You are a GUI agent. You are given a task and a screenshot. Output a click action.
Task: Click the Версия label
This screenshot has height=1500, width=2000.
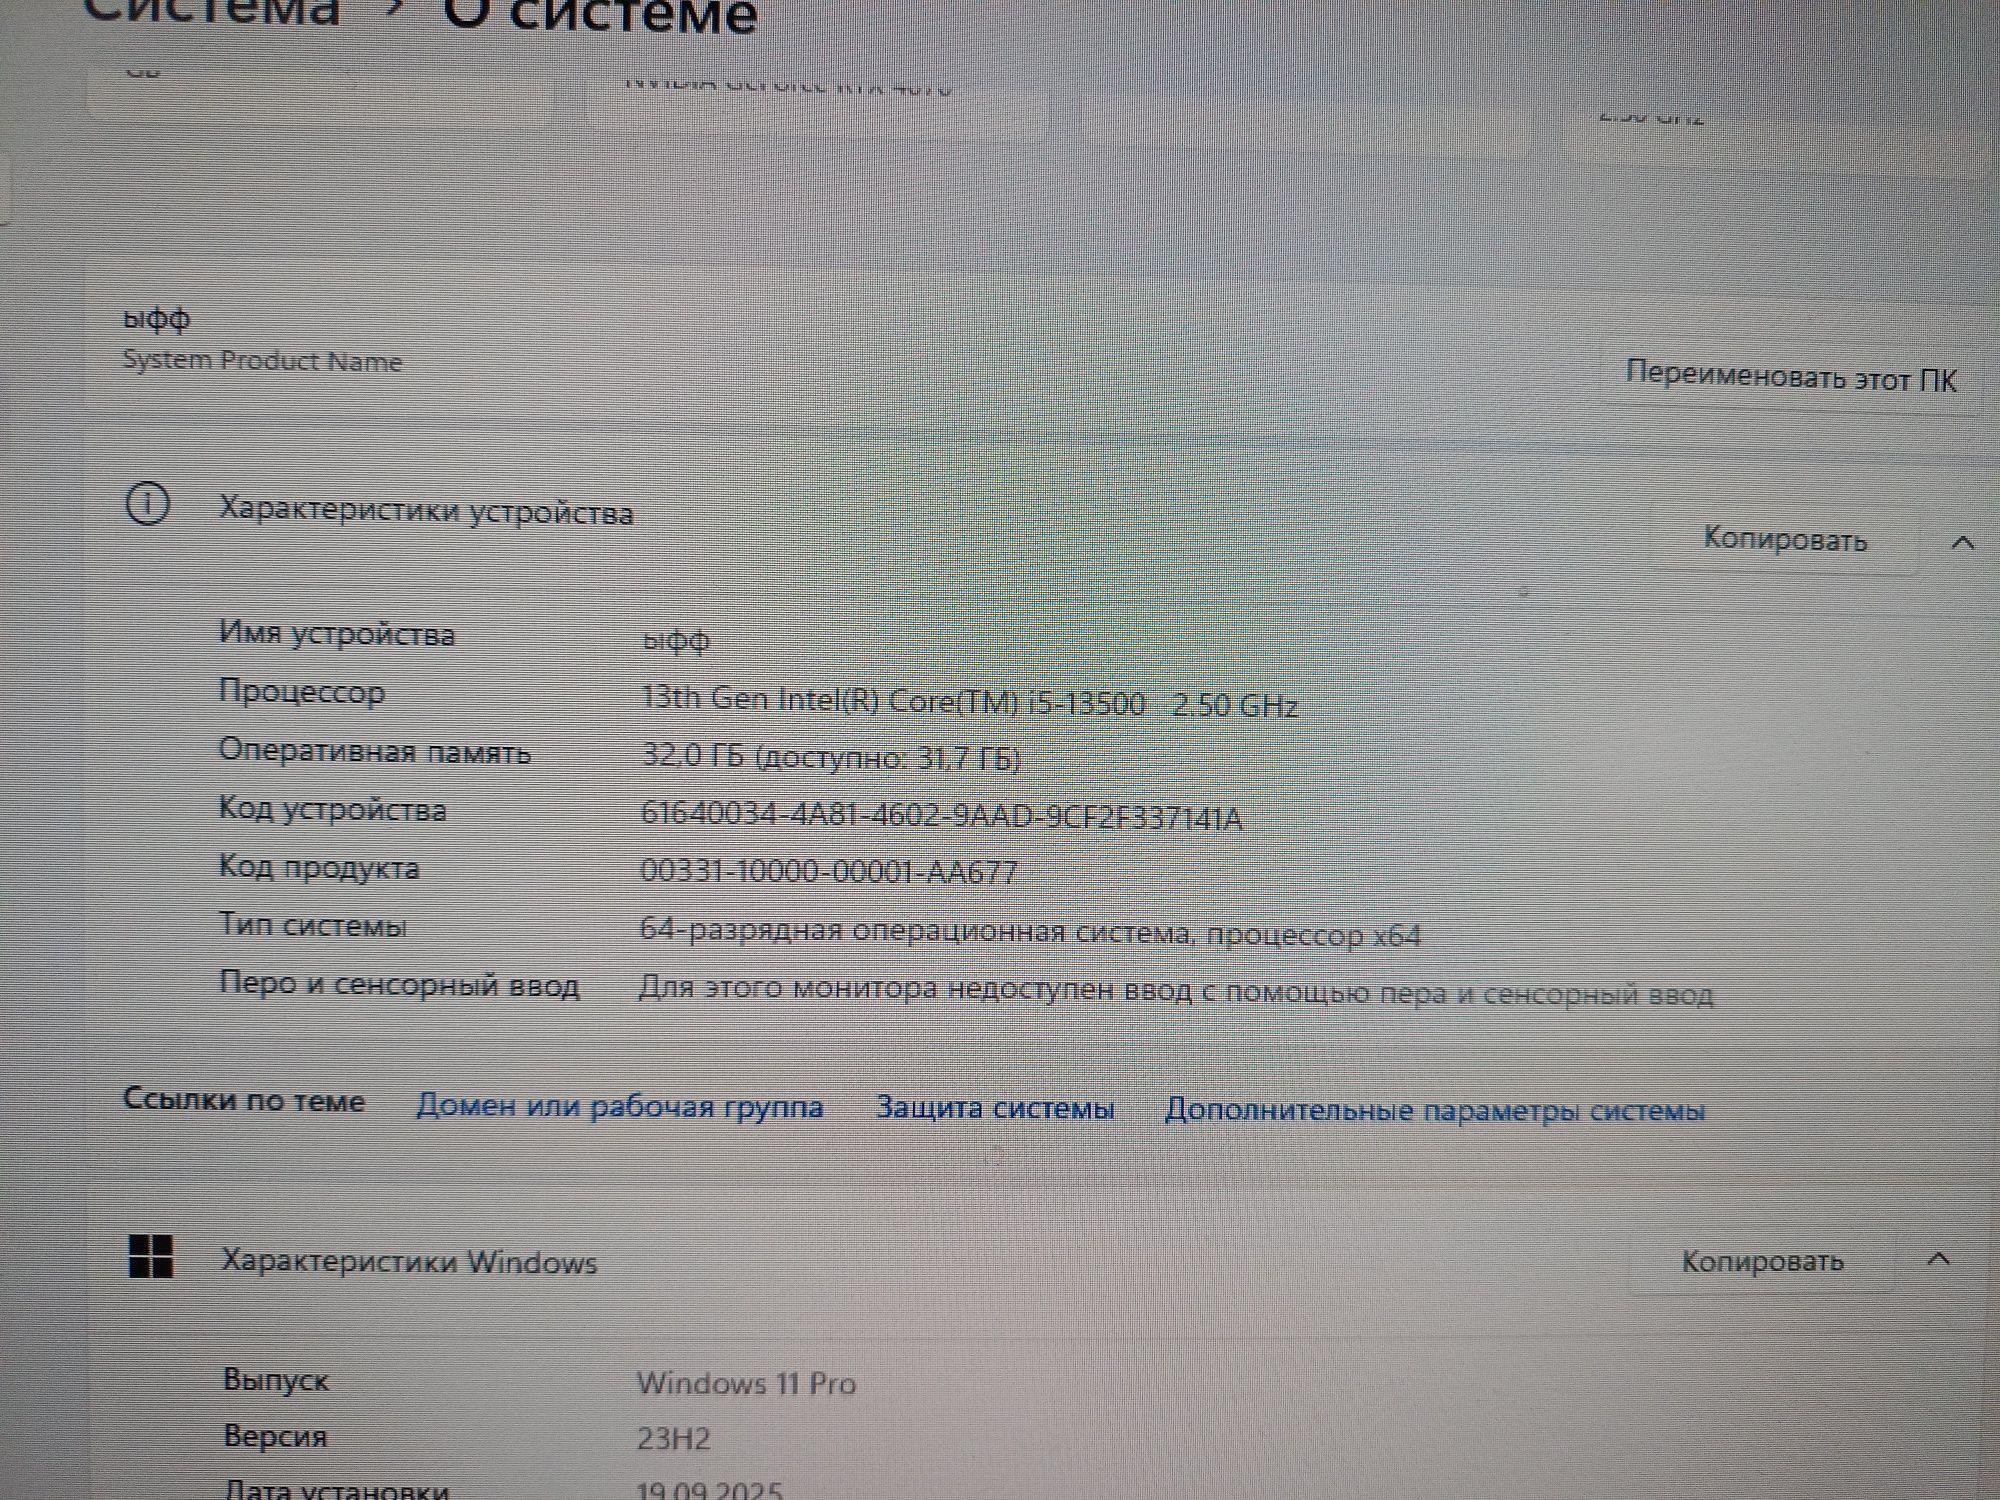[275, 1436]
